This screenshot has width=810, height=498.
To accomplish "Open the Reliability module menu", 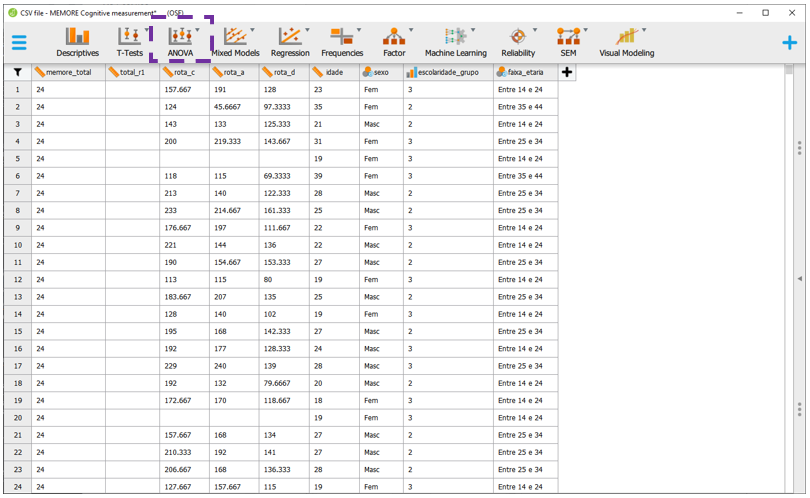I will 518,41.
